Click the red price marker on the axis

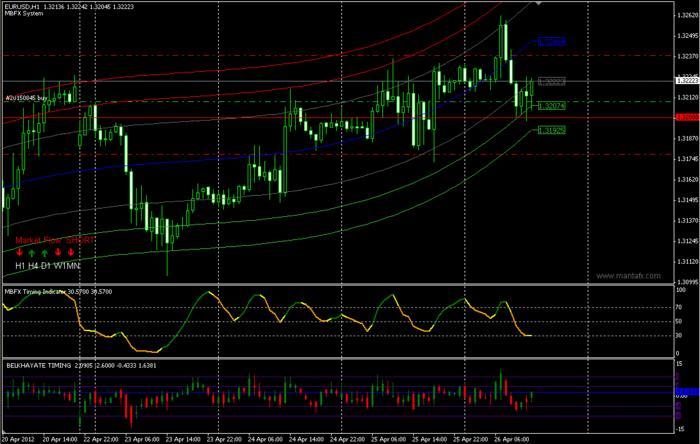click(x=687, y=117)
